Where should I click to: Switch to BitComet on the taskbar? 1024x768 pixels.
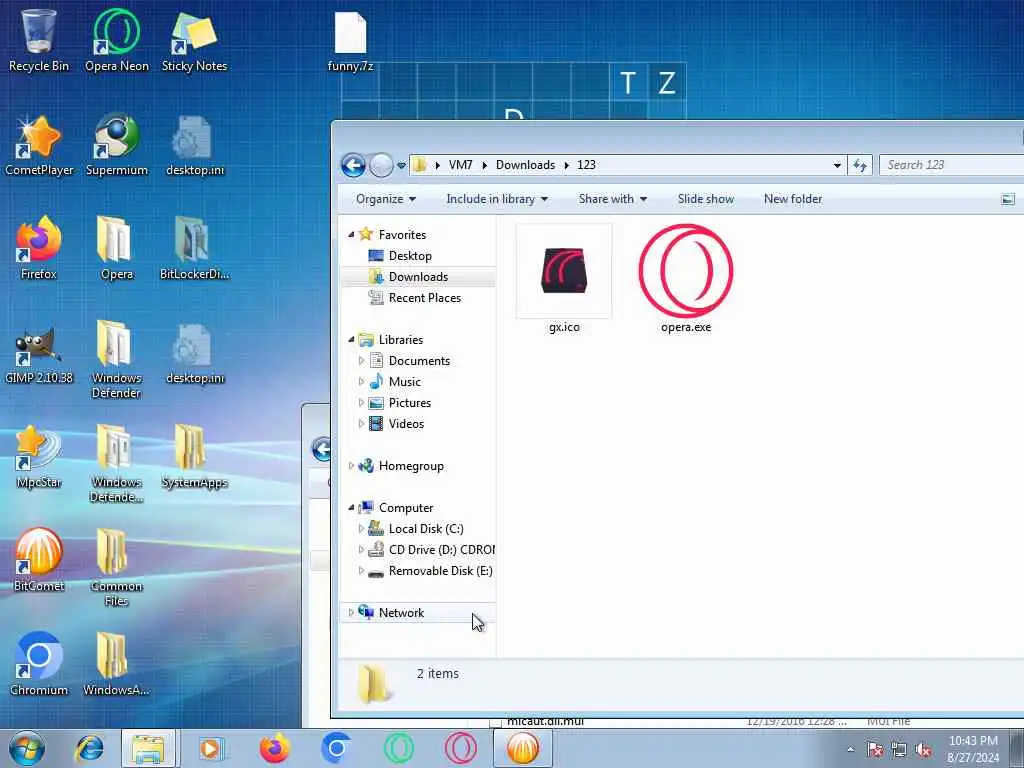click(522, 748)
